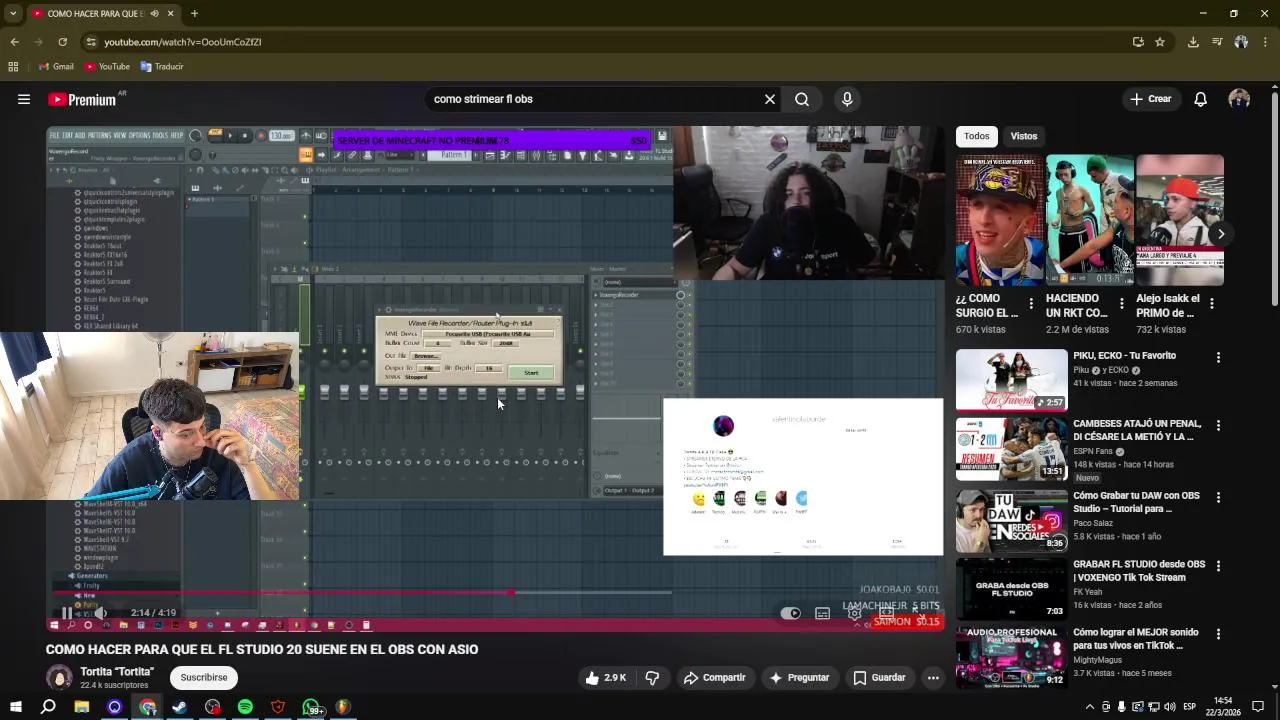Pause the video playback
The image size is (1280, 720).
pyautogui.click(x=66, y=613)
